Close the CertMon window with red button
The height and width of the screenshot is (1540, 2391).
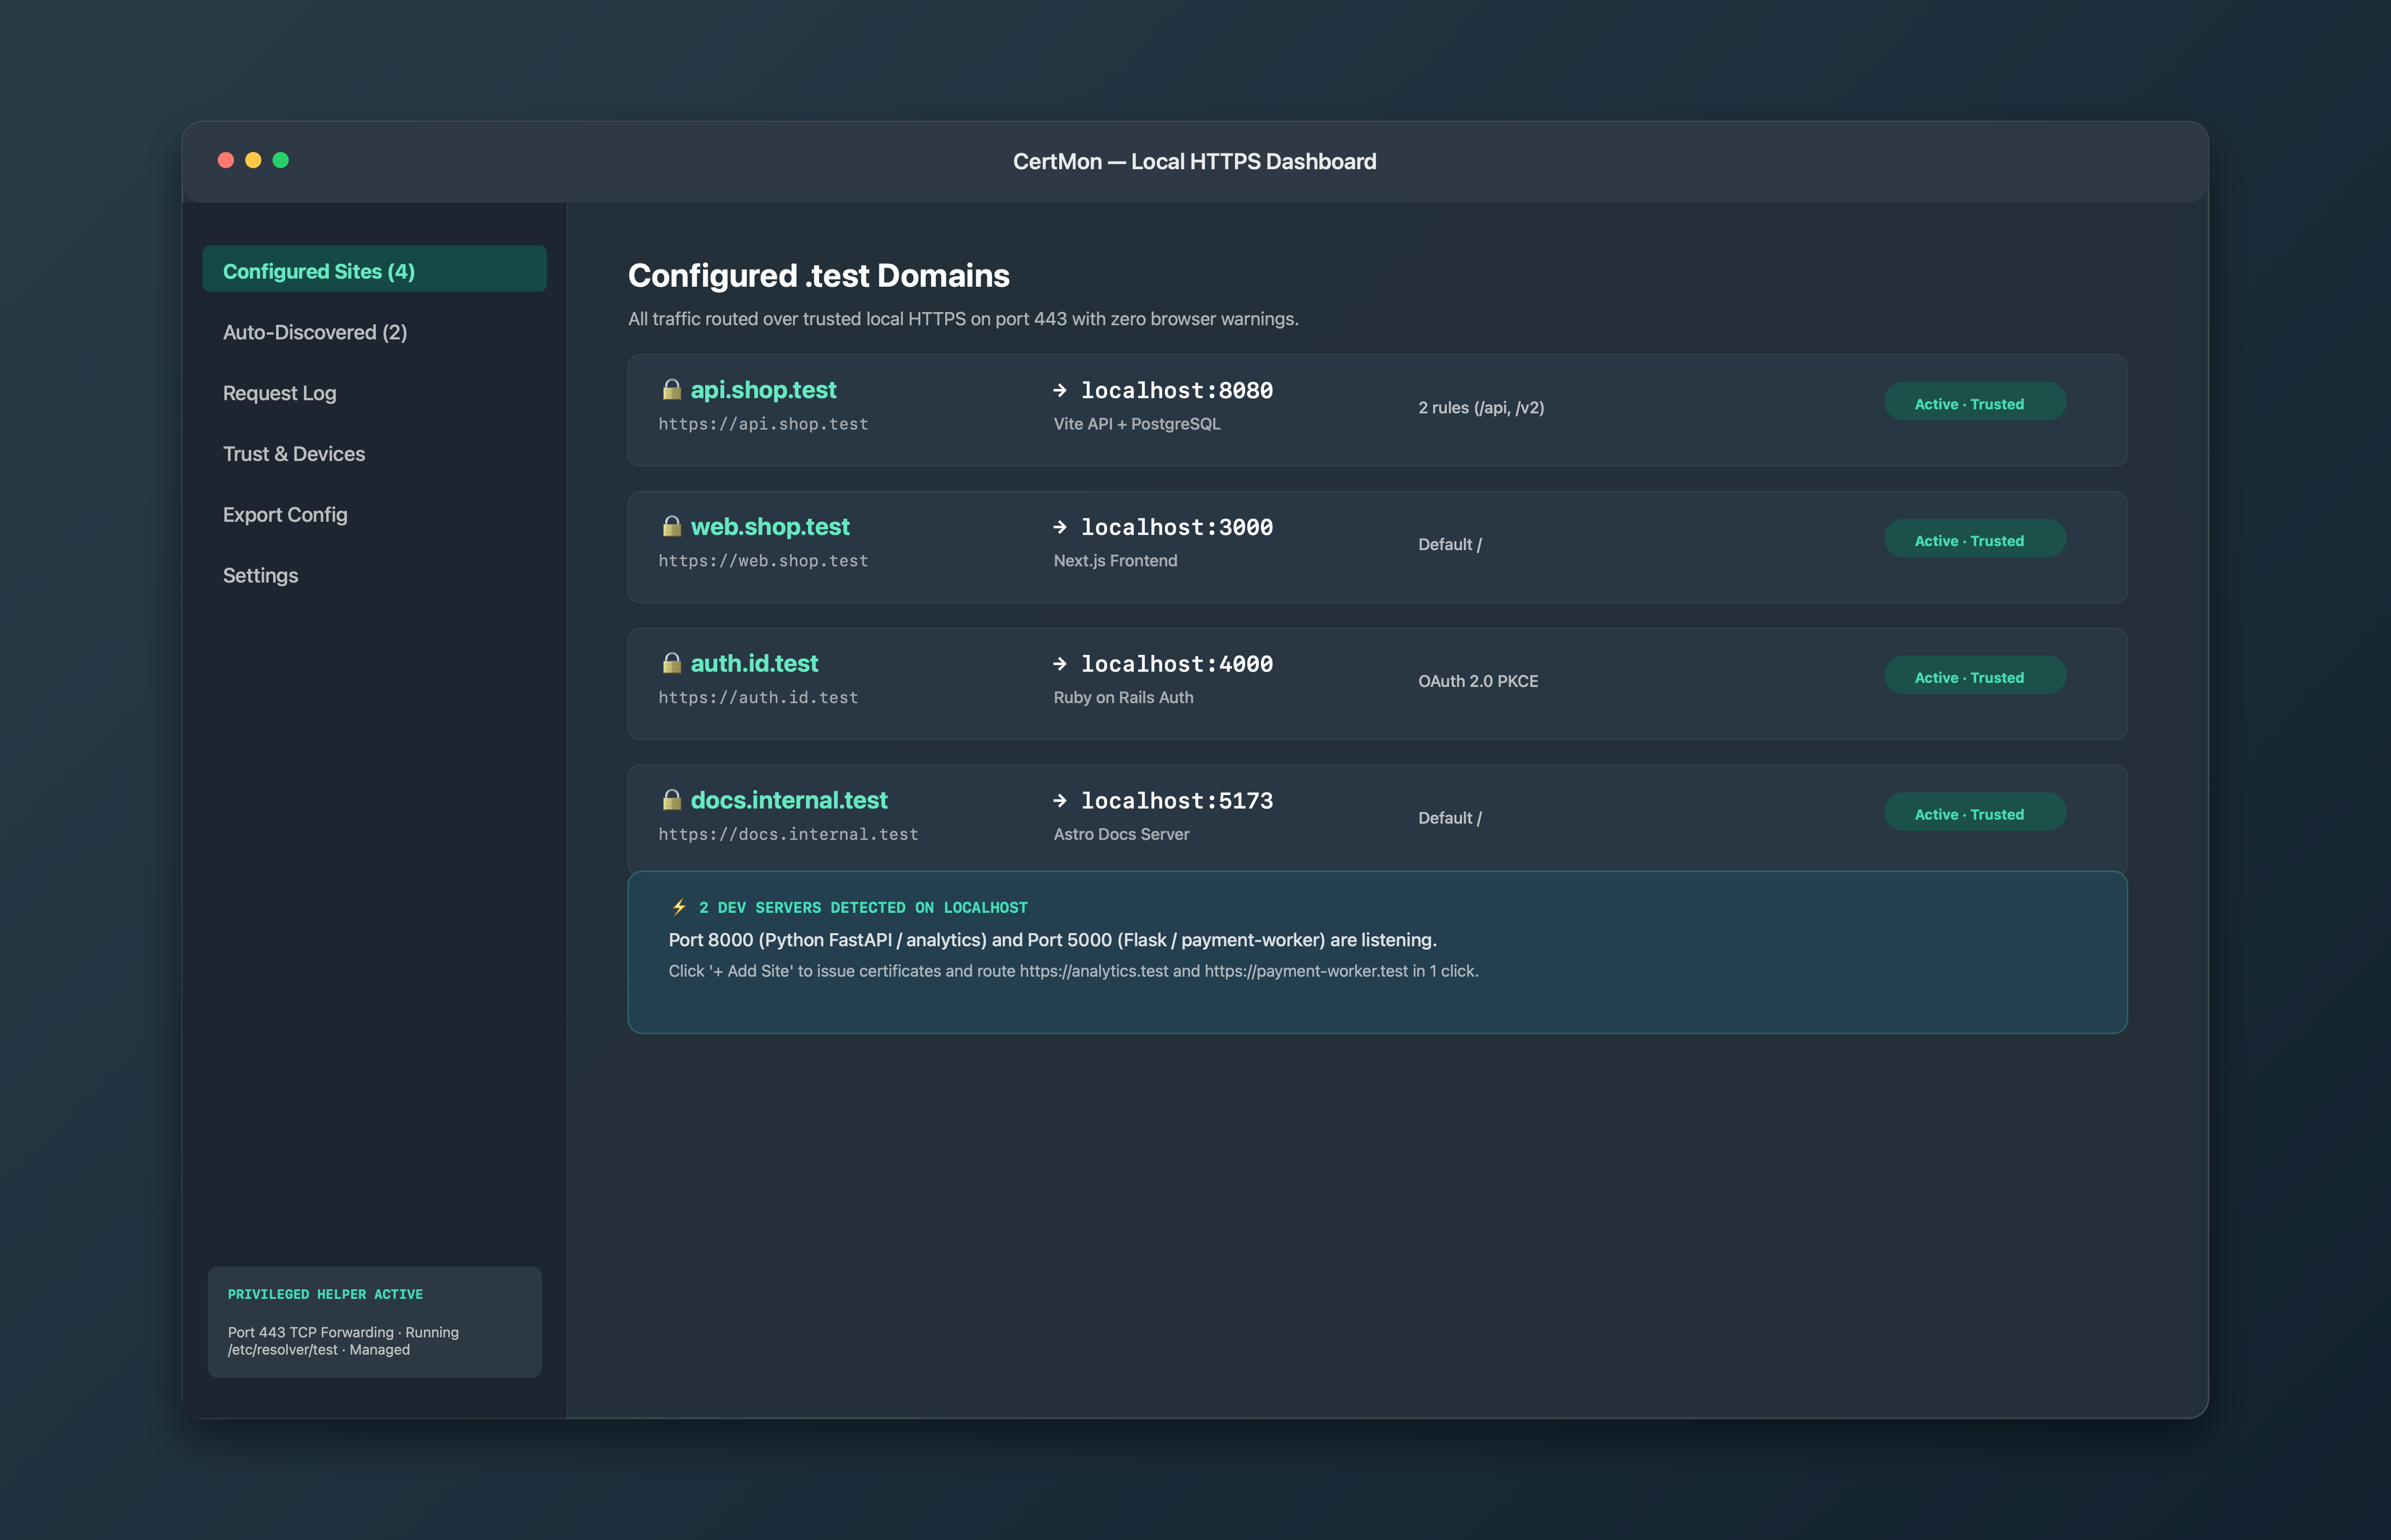[x=226, y=160]
